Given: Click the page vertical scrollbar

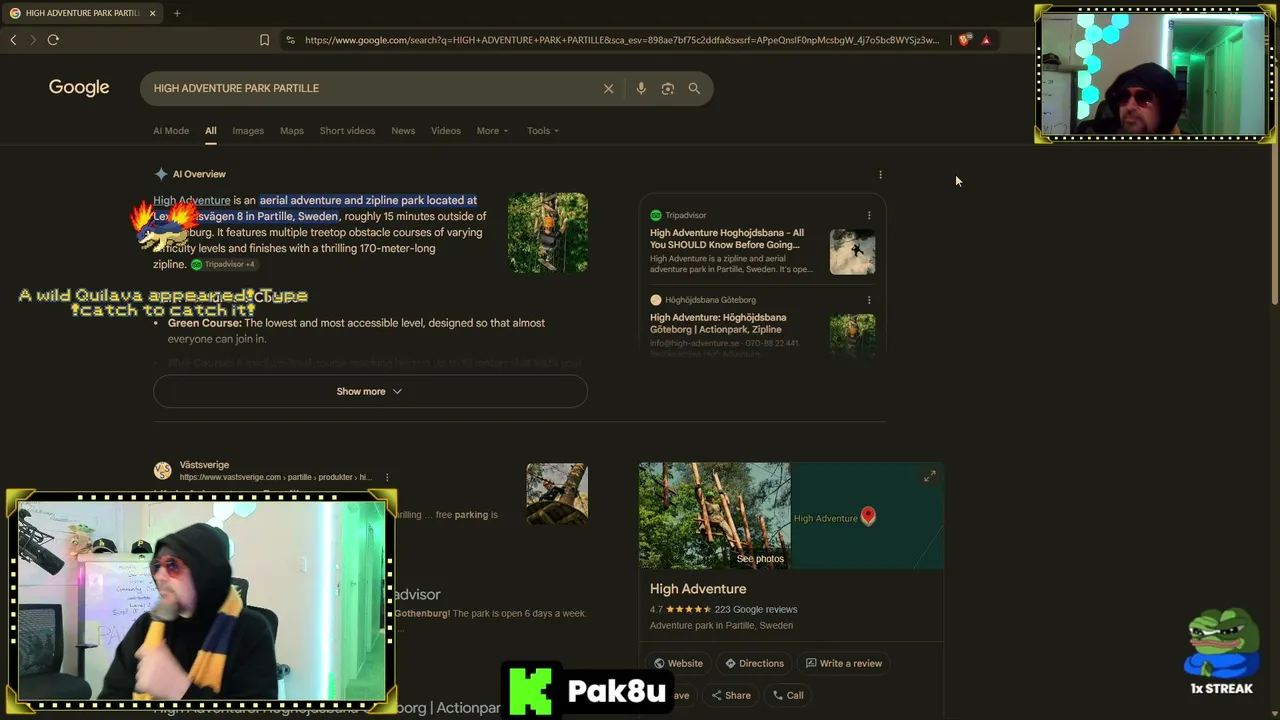Looking at the screenshot, I should 1275,225.
